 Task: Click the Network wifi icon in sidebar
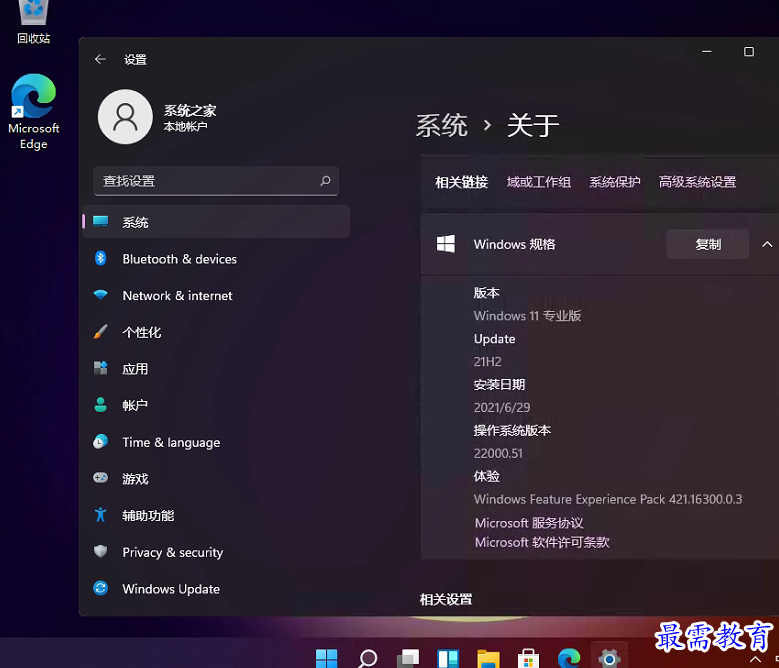pos(100,295)
